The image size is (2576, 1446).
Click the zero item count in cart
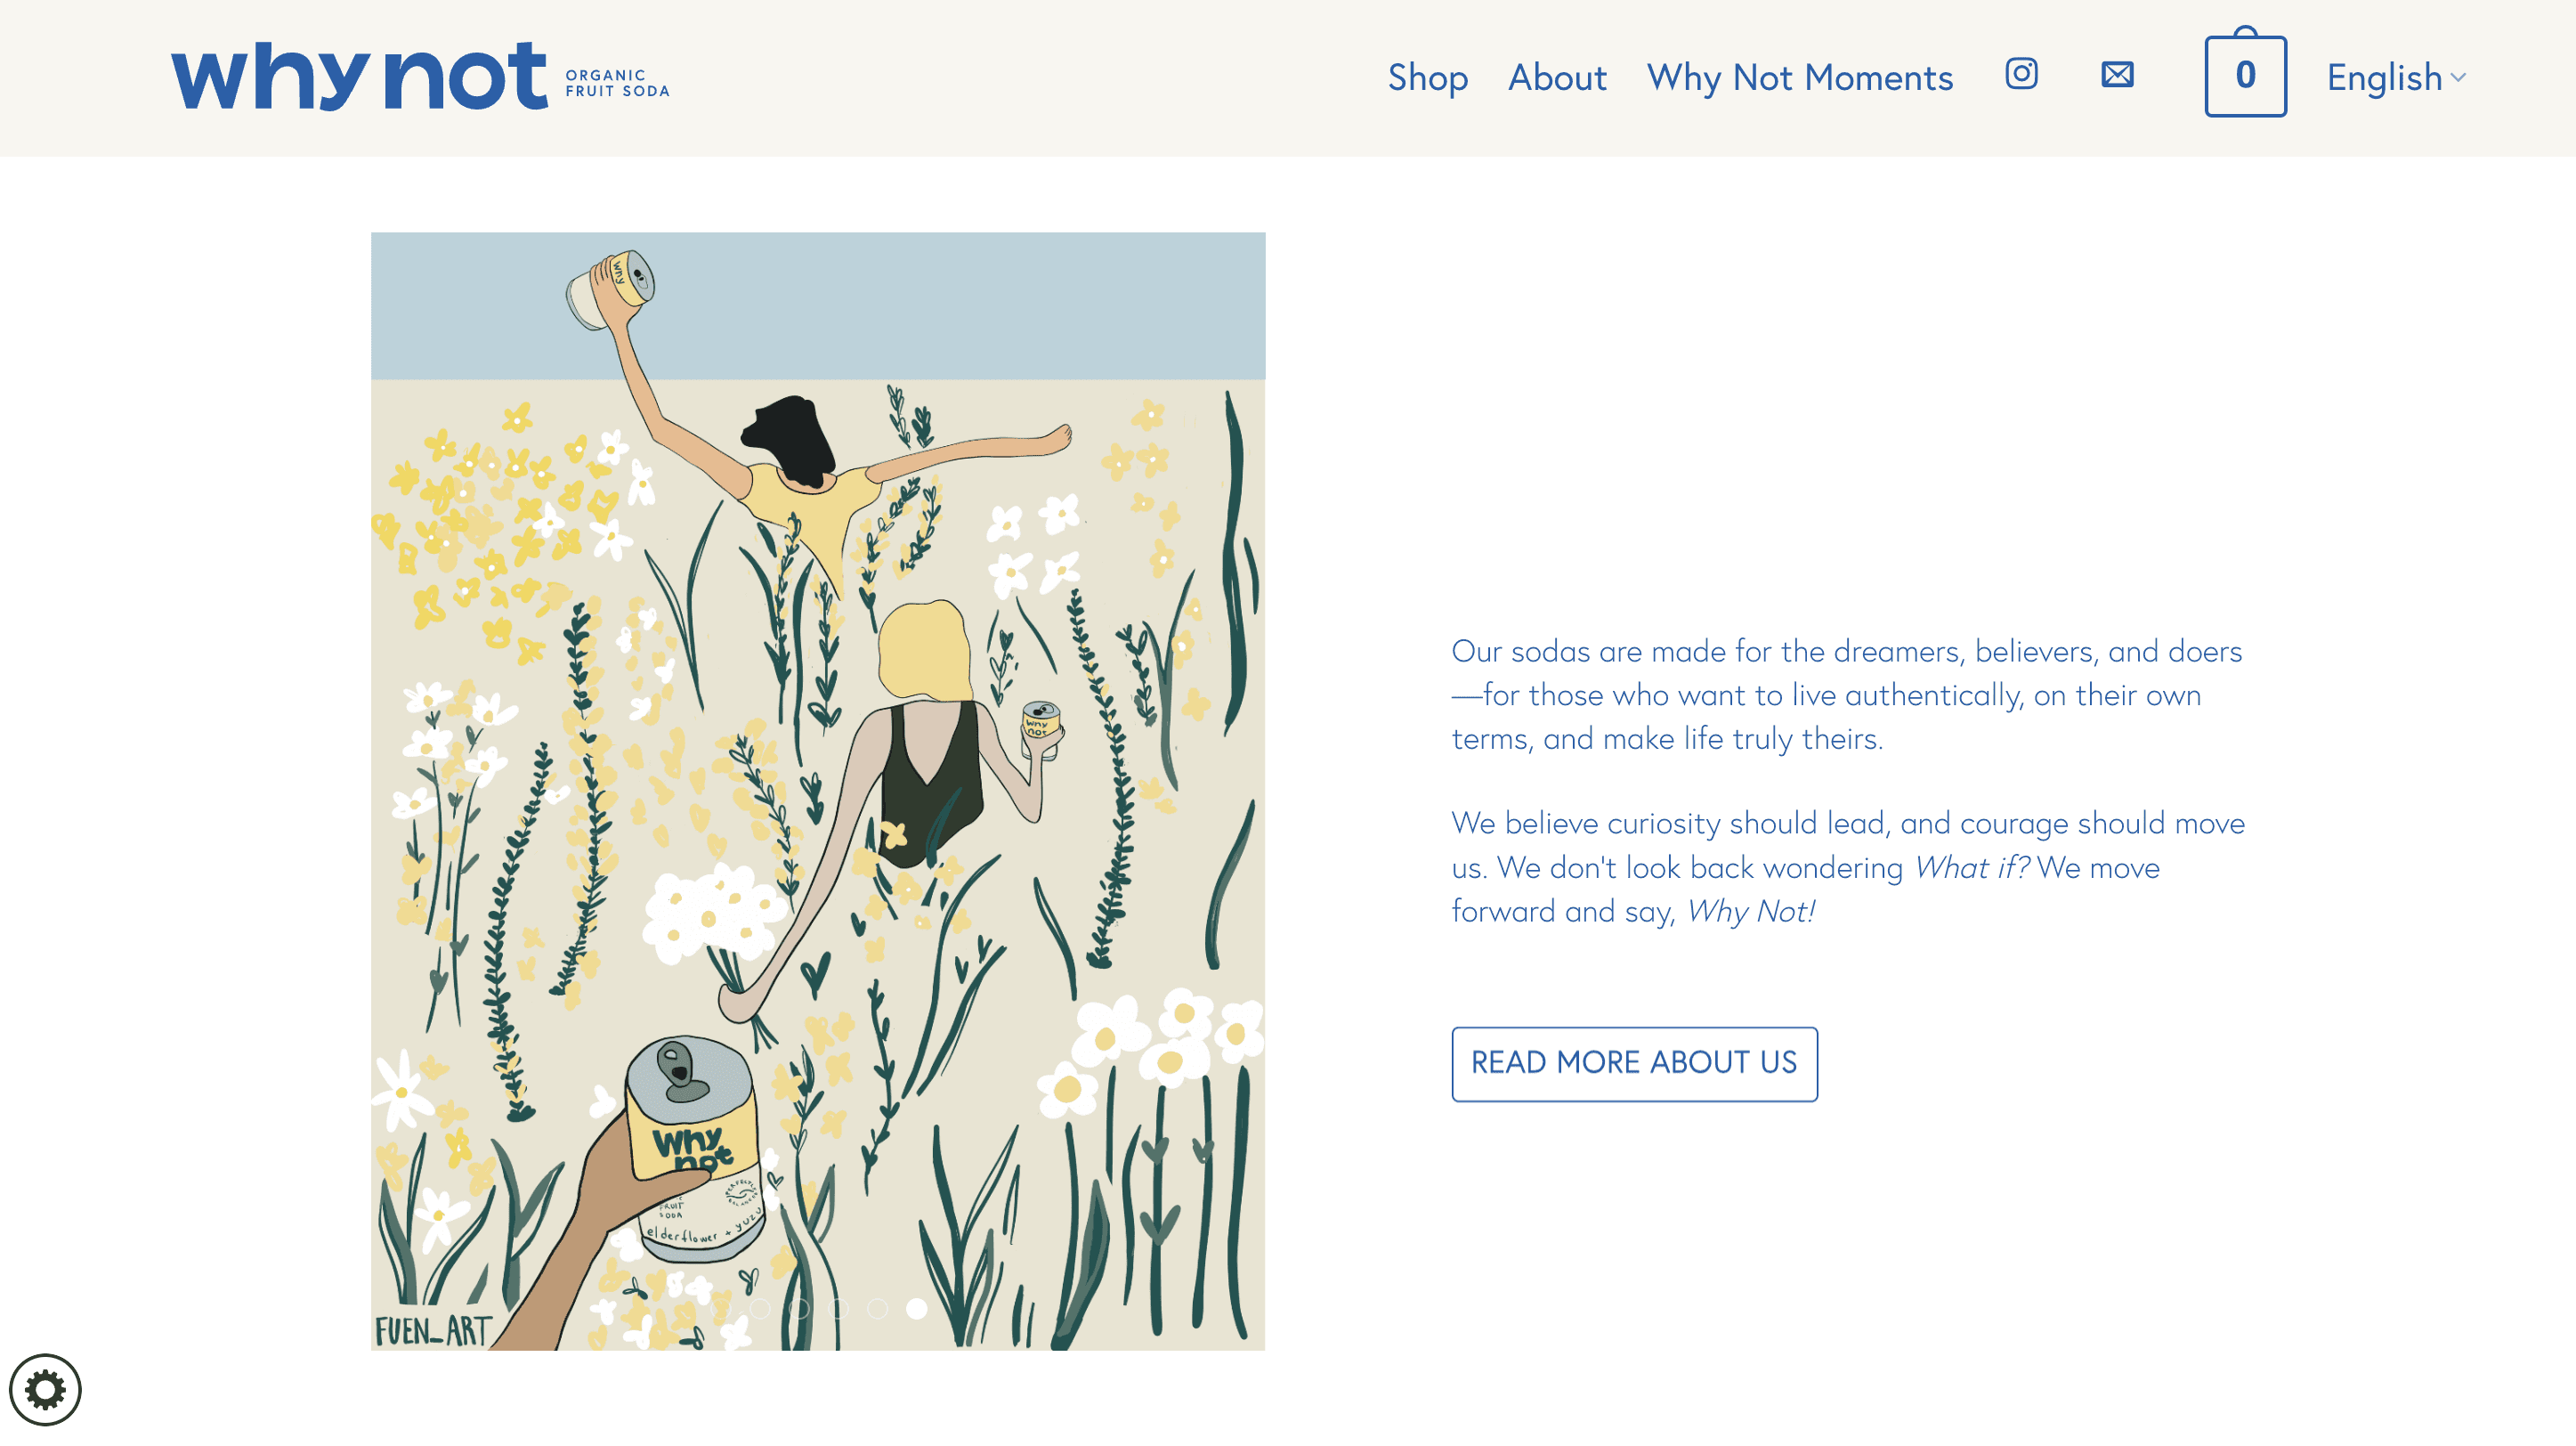click(2245, 75)
